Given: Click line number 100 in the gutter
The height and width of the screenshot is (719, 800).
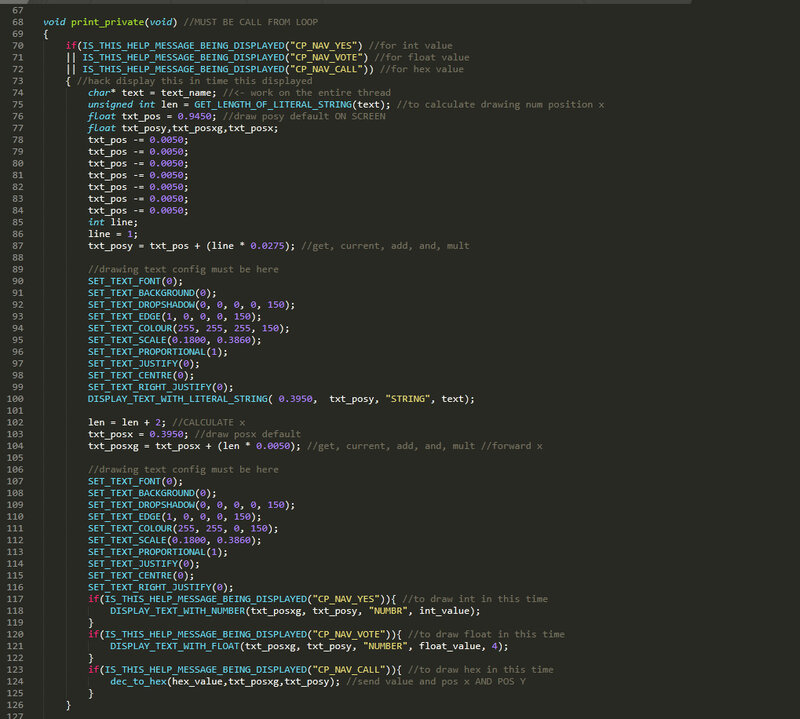Looking at the screenshot, I should [x=15, y=399].
